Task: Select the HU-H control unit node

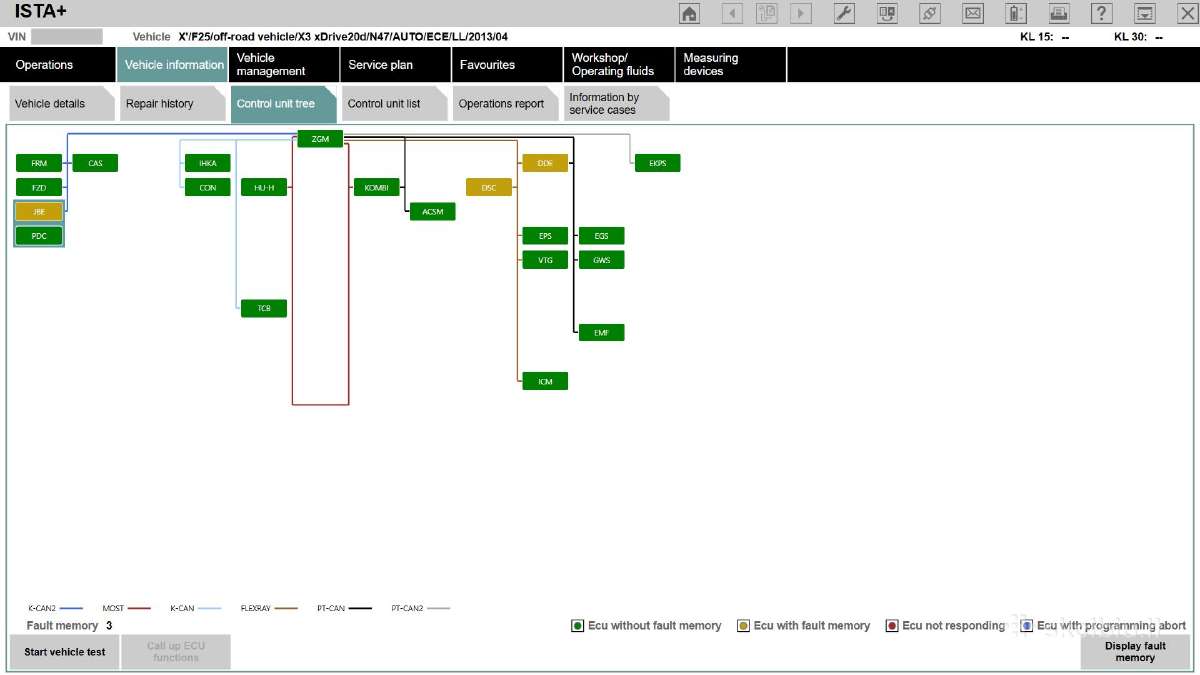Action: pyautogui.click(x=264, y=187)
